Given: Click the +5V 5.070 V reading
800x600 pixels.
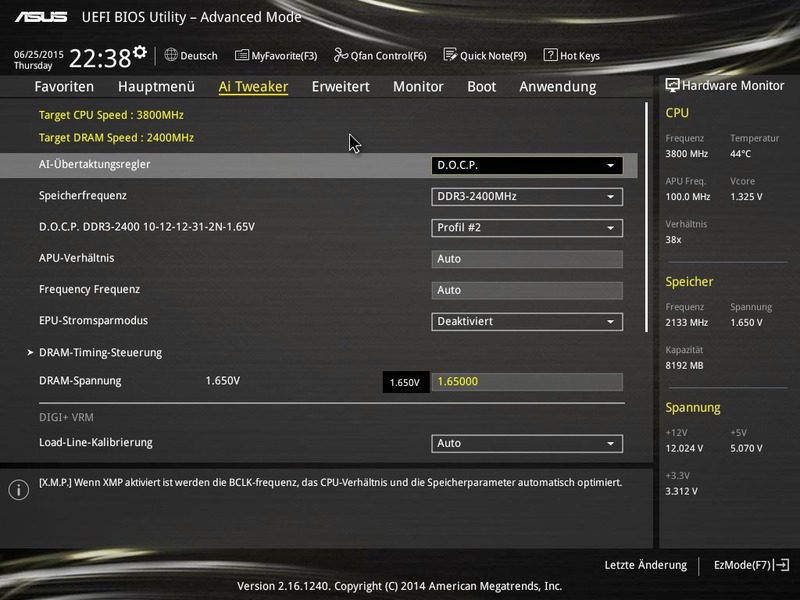Looking at the screenshot, I should point(746,448).
